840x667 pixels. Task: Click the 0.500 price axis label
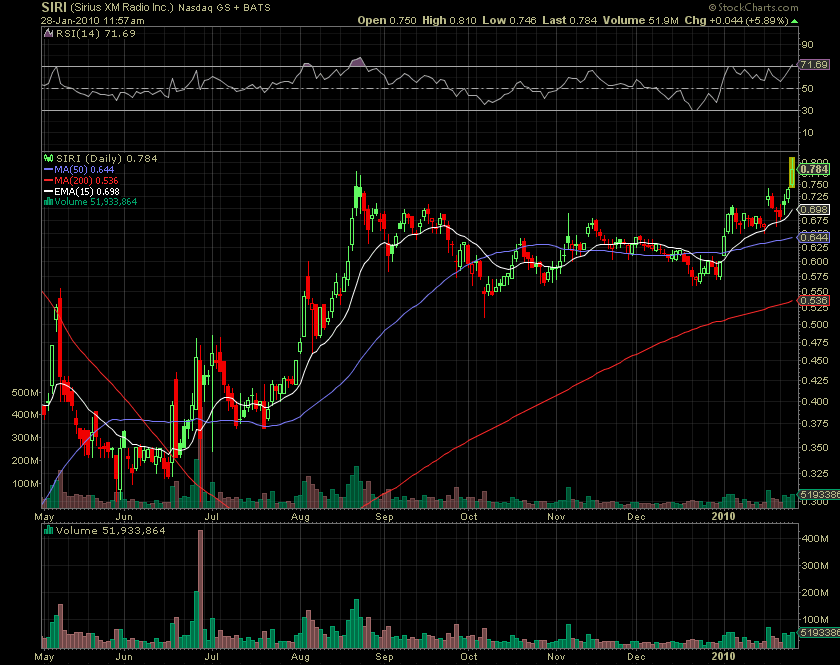point(815,325)
